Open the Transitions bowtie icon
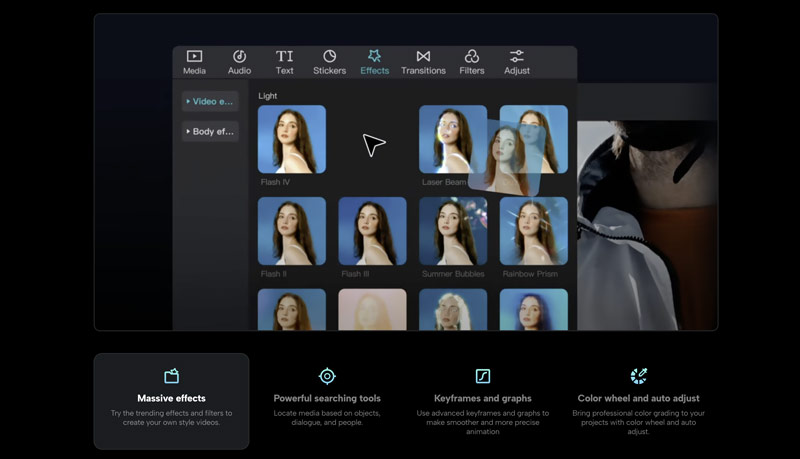 click(423, 57)
